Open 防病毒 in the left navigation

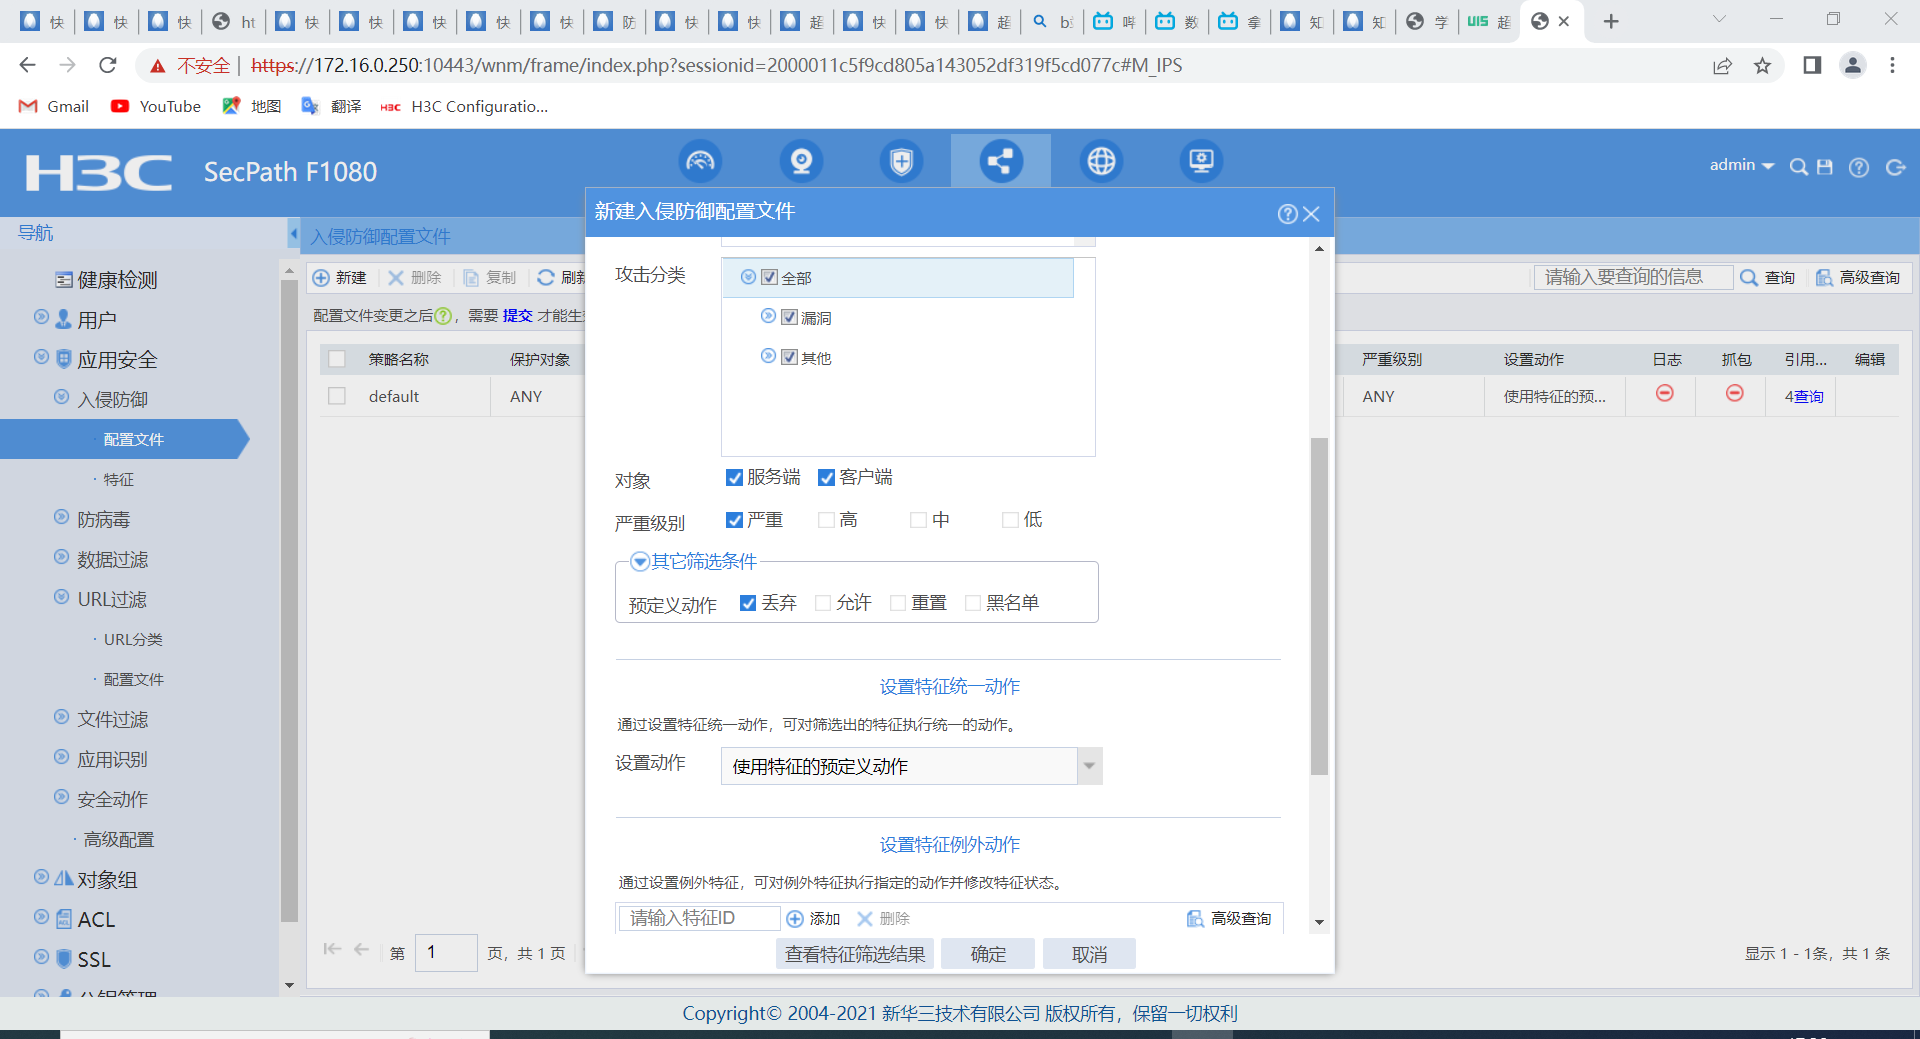pos(104,520)
